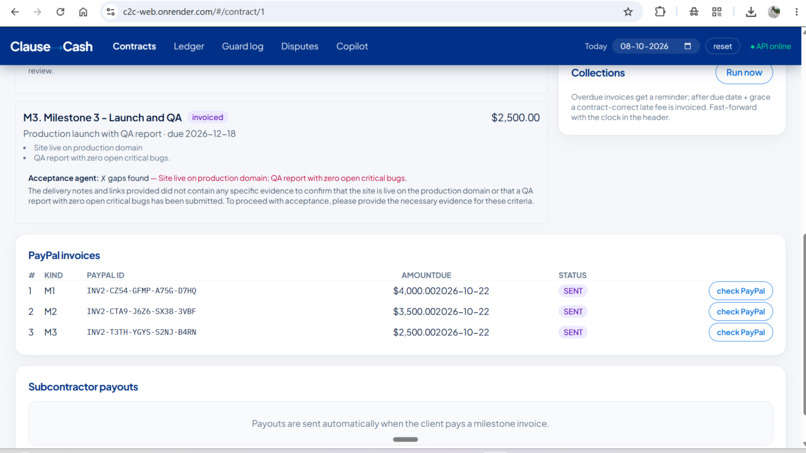Click the $4,000.00 invoice amount

coord(415,291)
